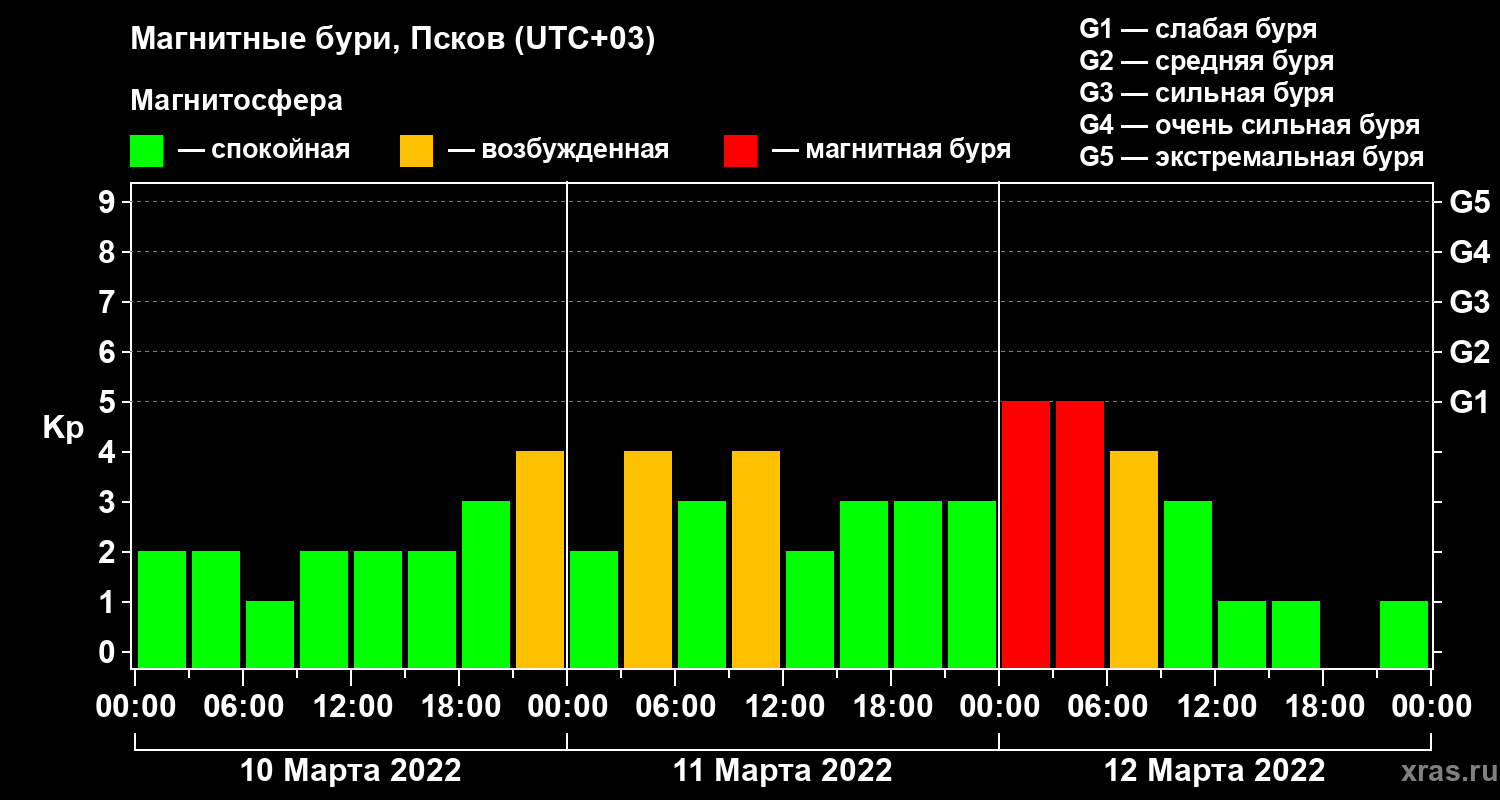Select the chart title 'Магнитные бури, Псков (UTC+03)'

(x=393, y=41)
